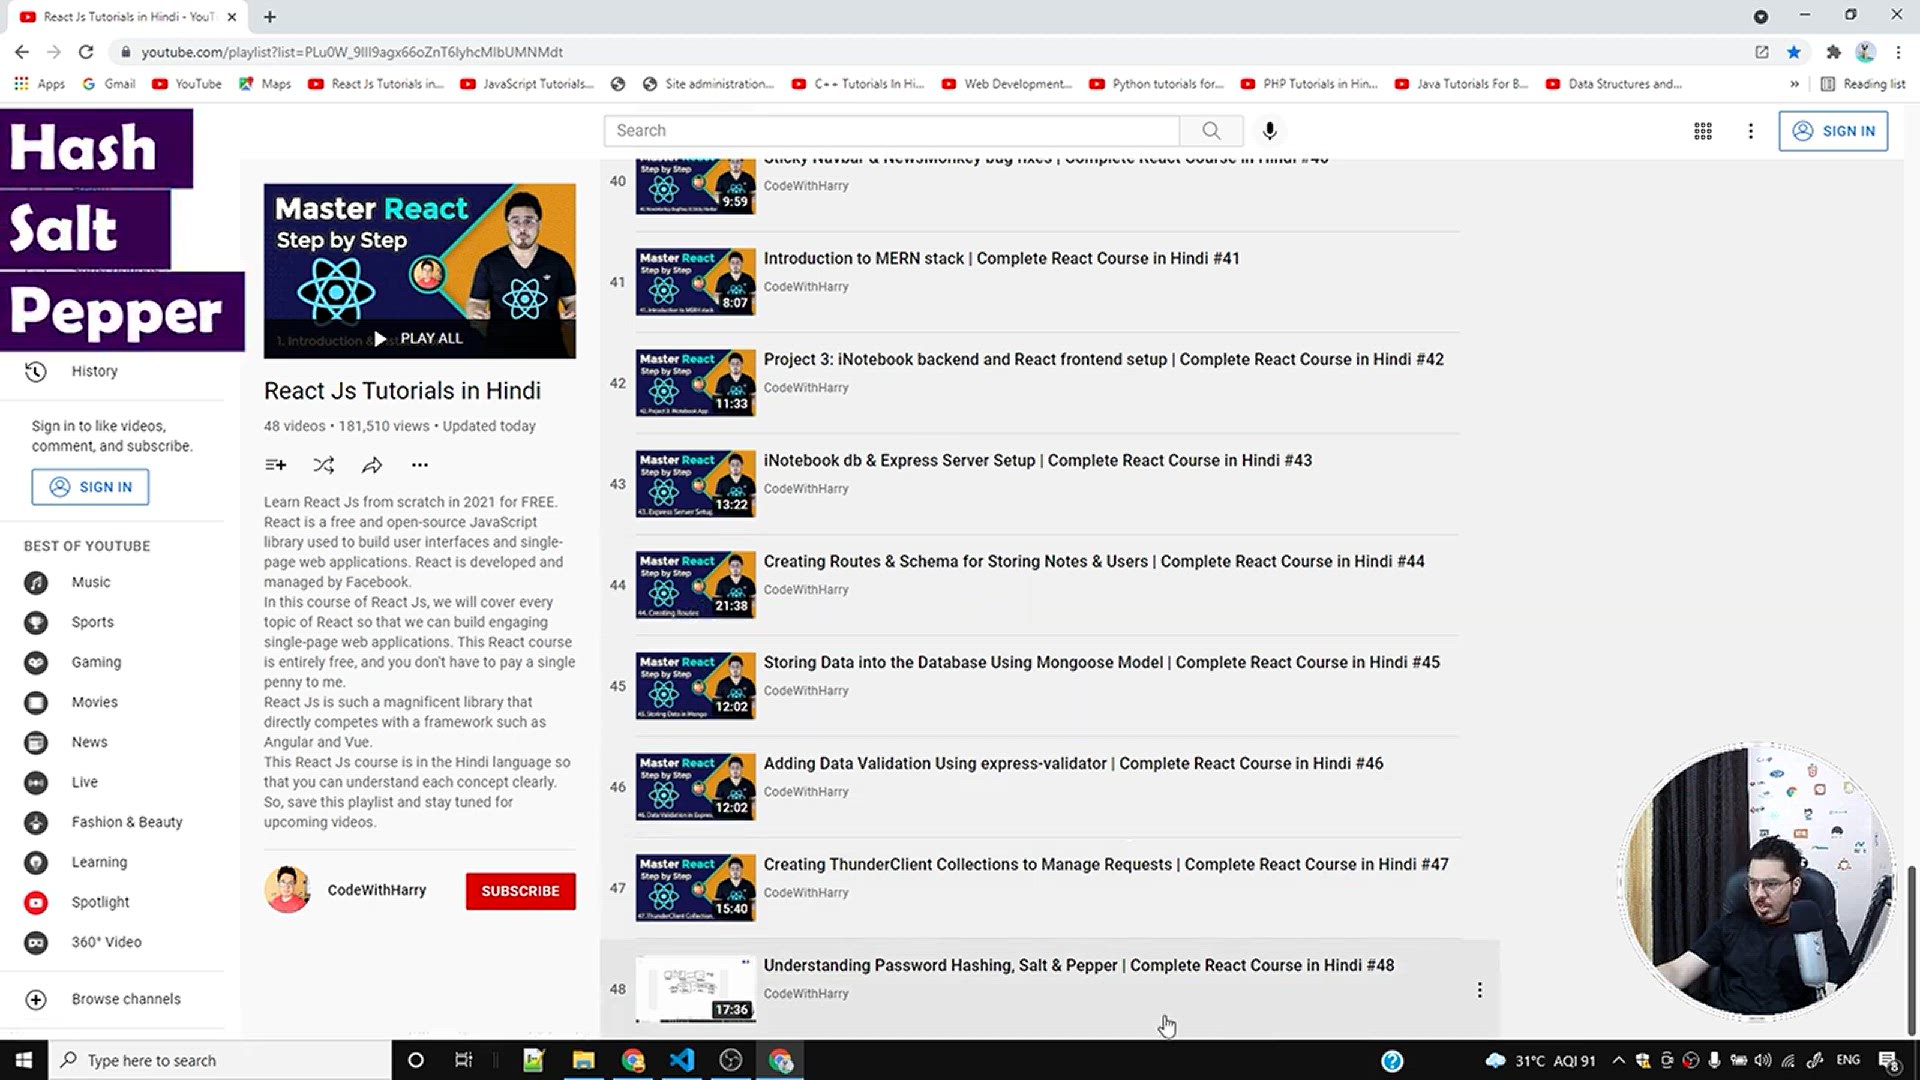The height and width of the screenshot is (1080, 1920).
Task: Open the Reading list
Action: click(x=1863, y=84)
